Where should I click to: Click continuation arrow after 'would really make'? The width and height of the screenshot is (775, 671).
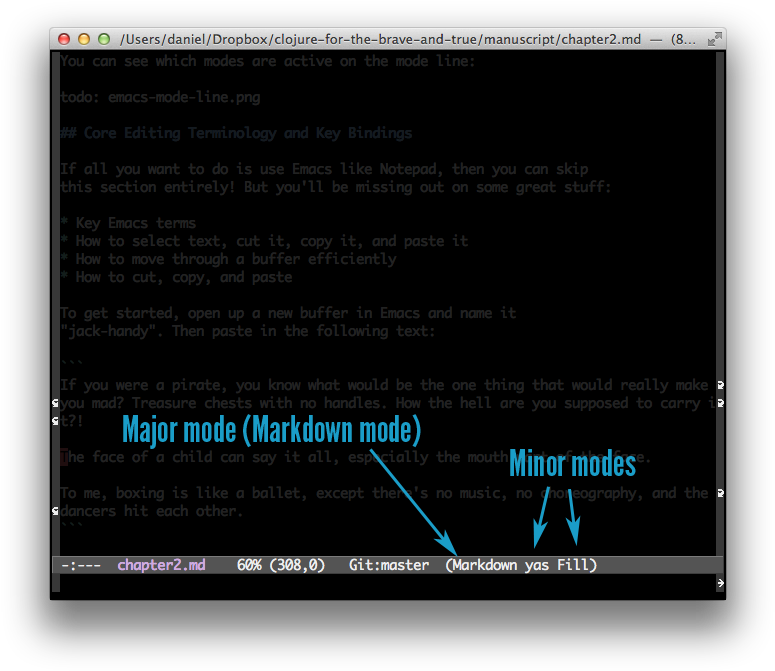coord(721,385)
